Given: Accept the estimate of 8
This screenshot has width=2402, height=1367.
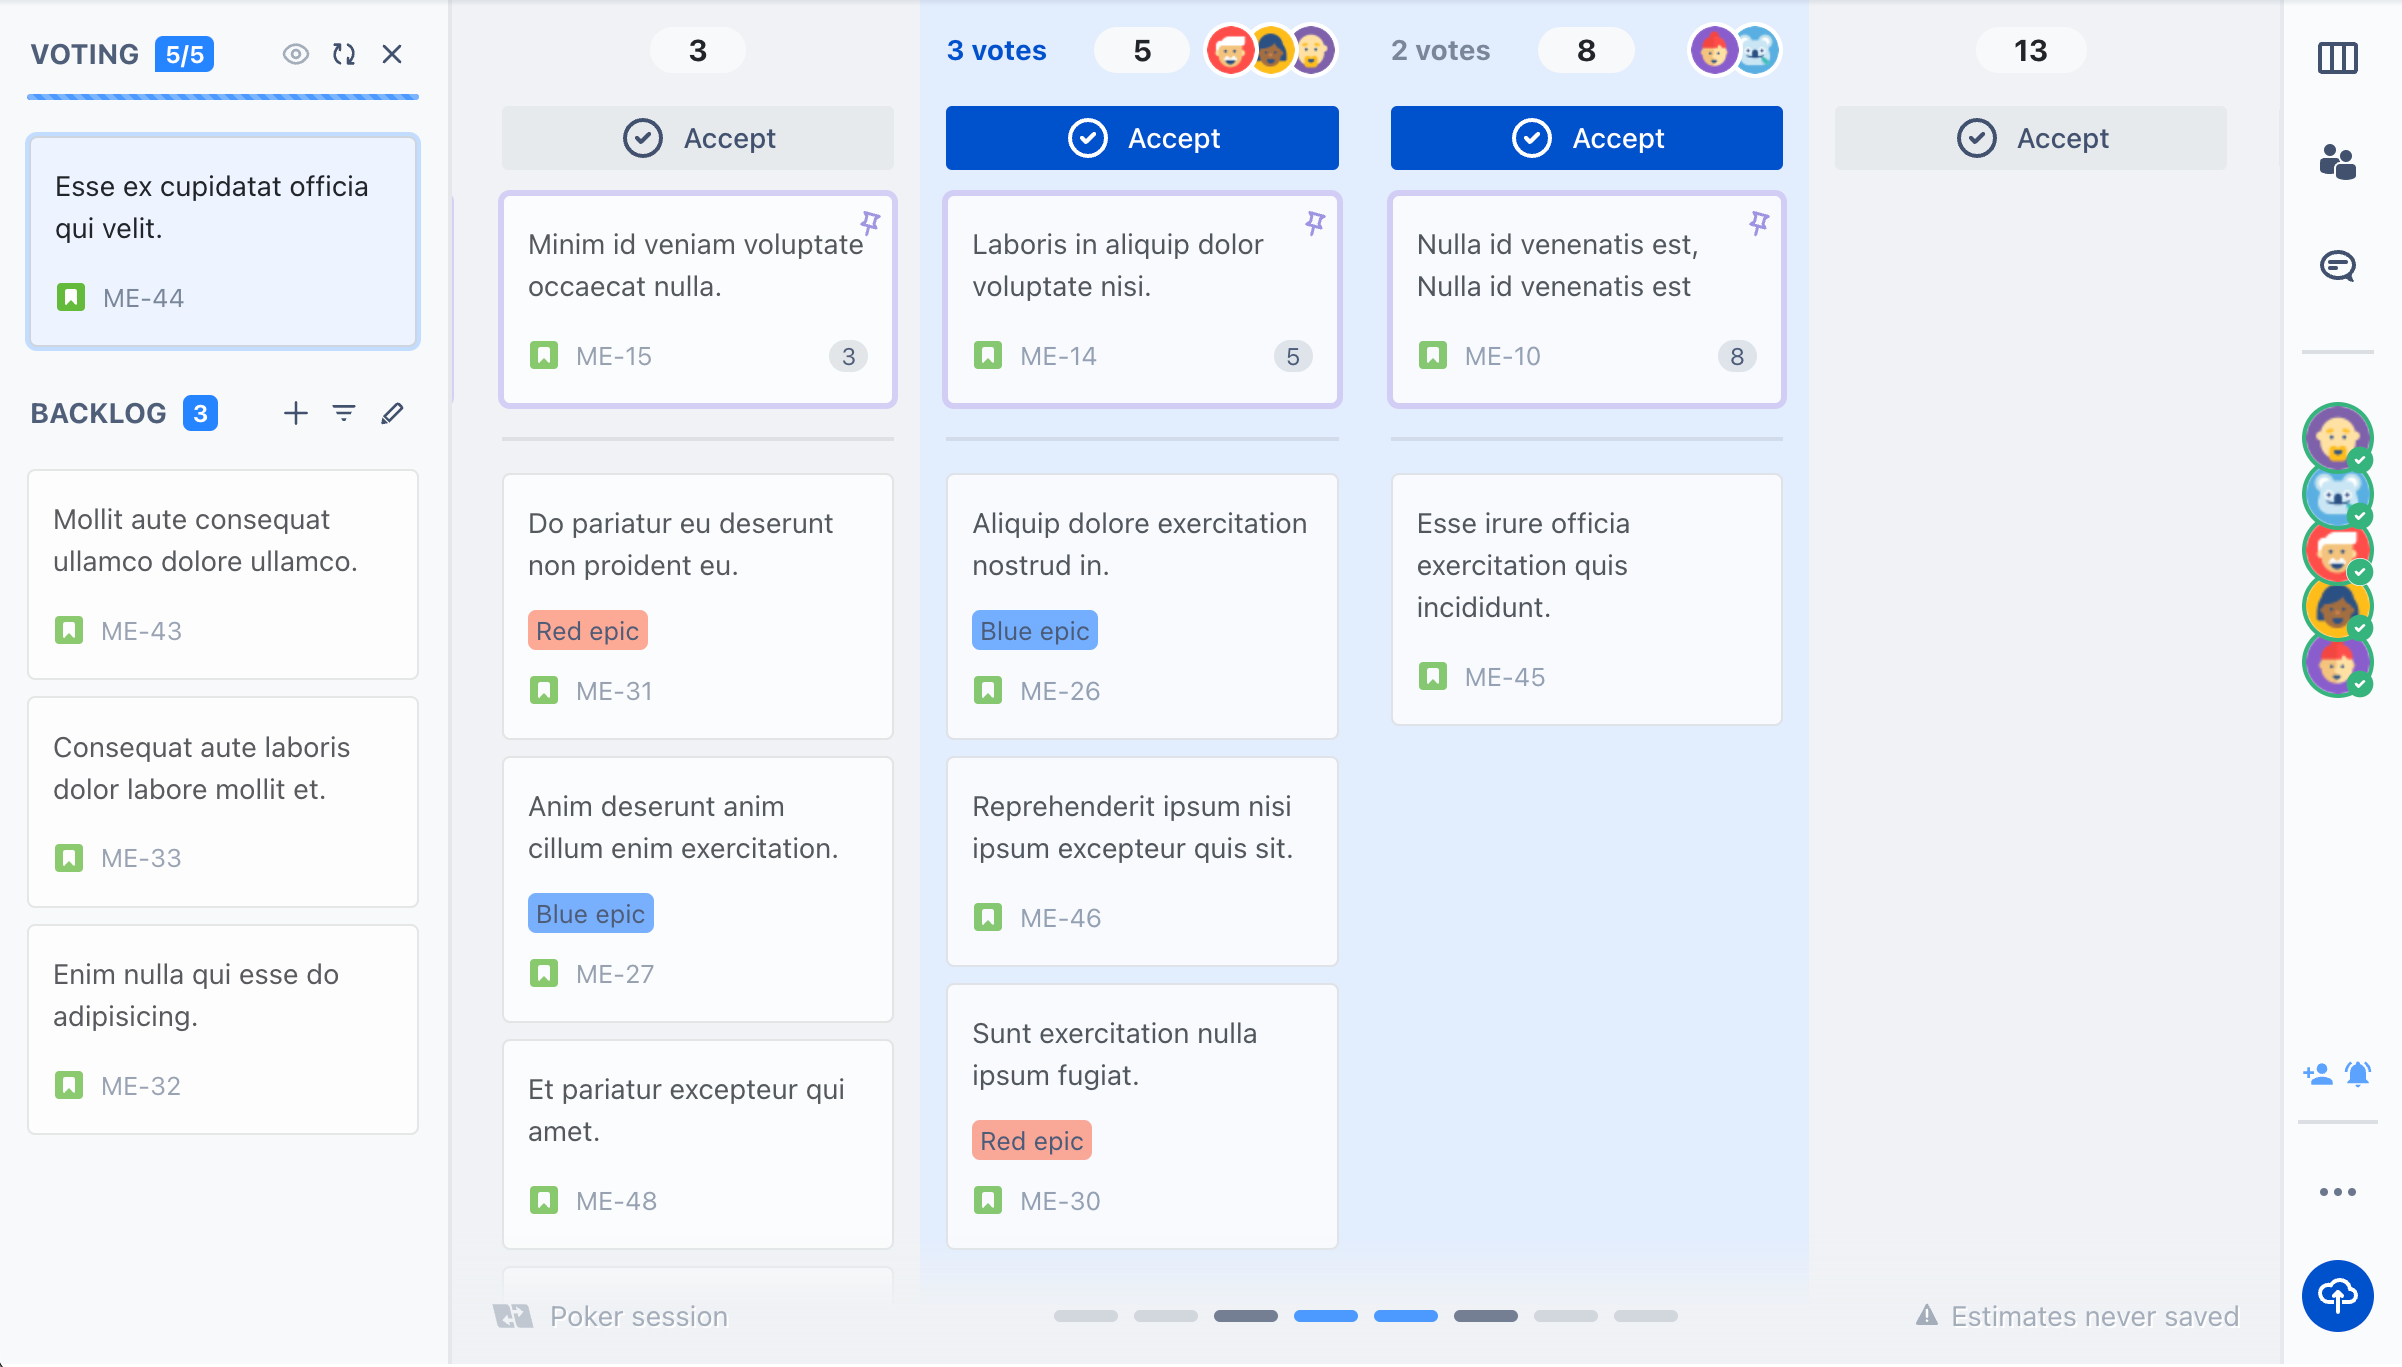Looking at the screenshot, I should pos(1586,138).
